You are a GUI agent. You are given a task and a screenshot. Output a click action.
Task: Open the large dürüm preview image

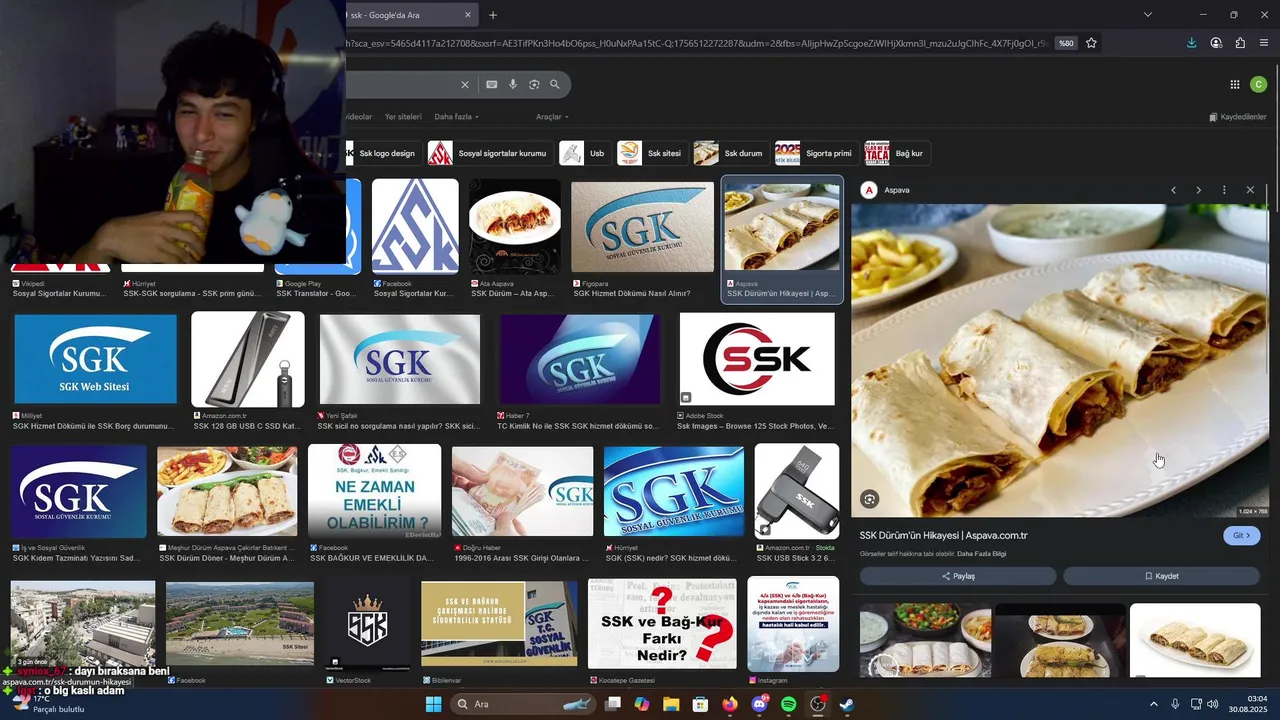click(1060, 360)
